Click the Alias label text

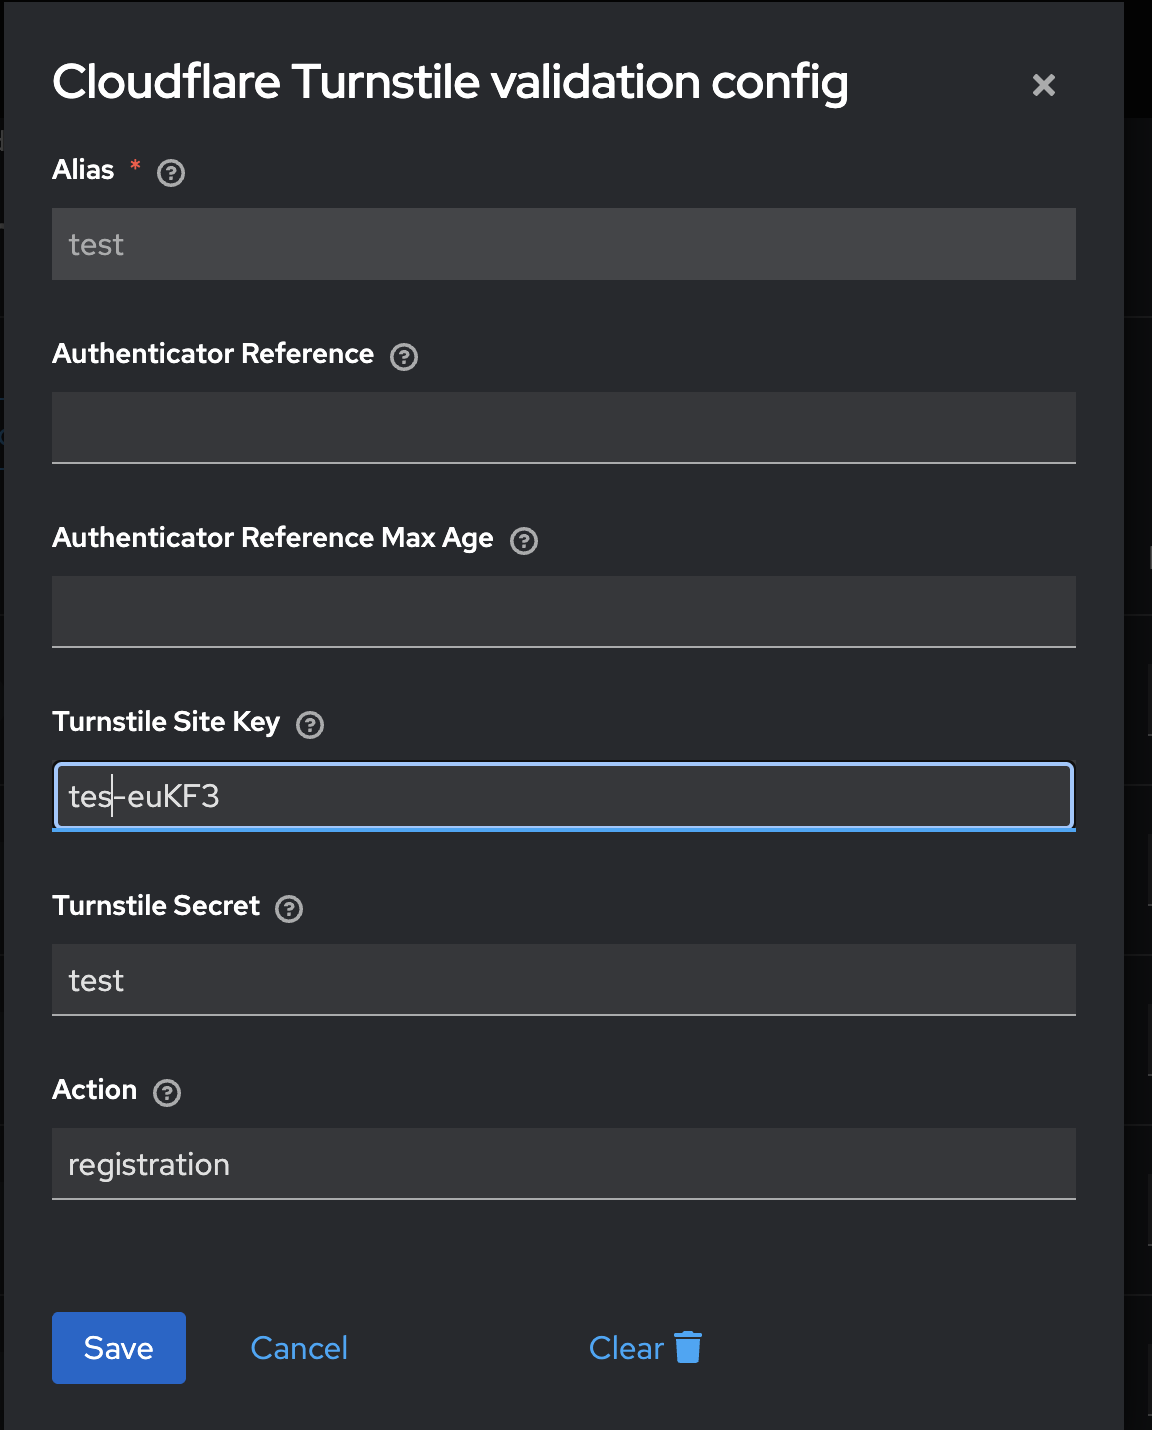[83, 170]
